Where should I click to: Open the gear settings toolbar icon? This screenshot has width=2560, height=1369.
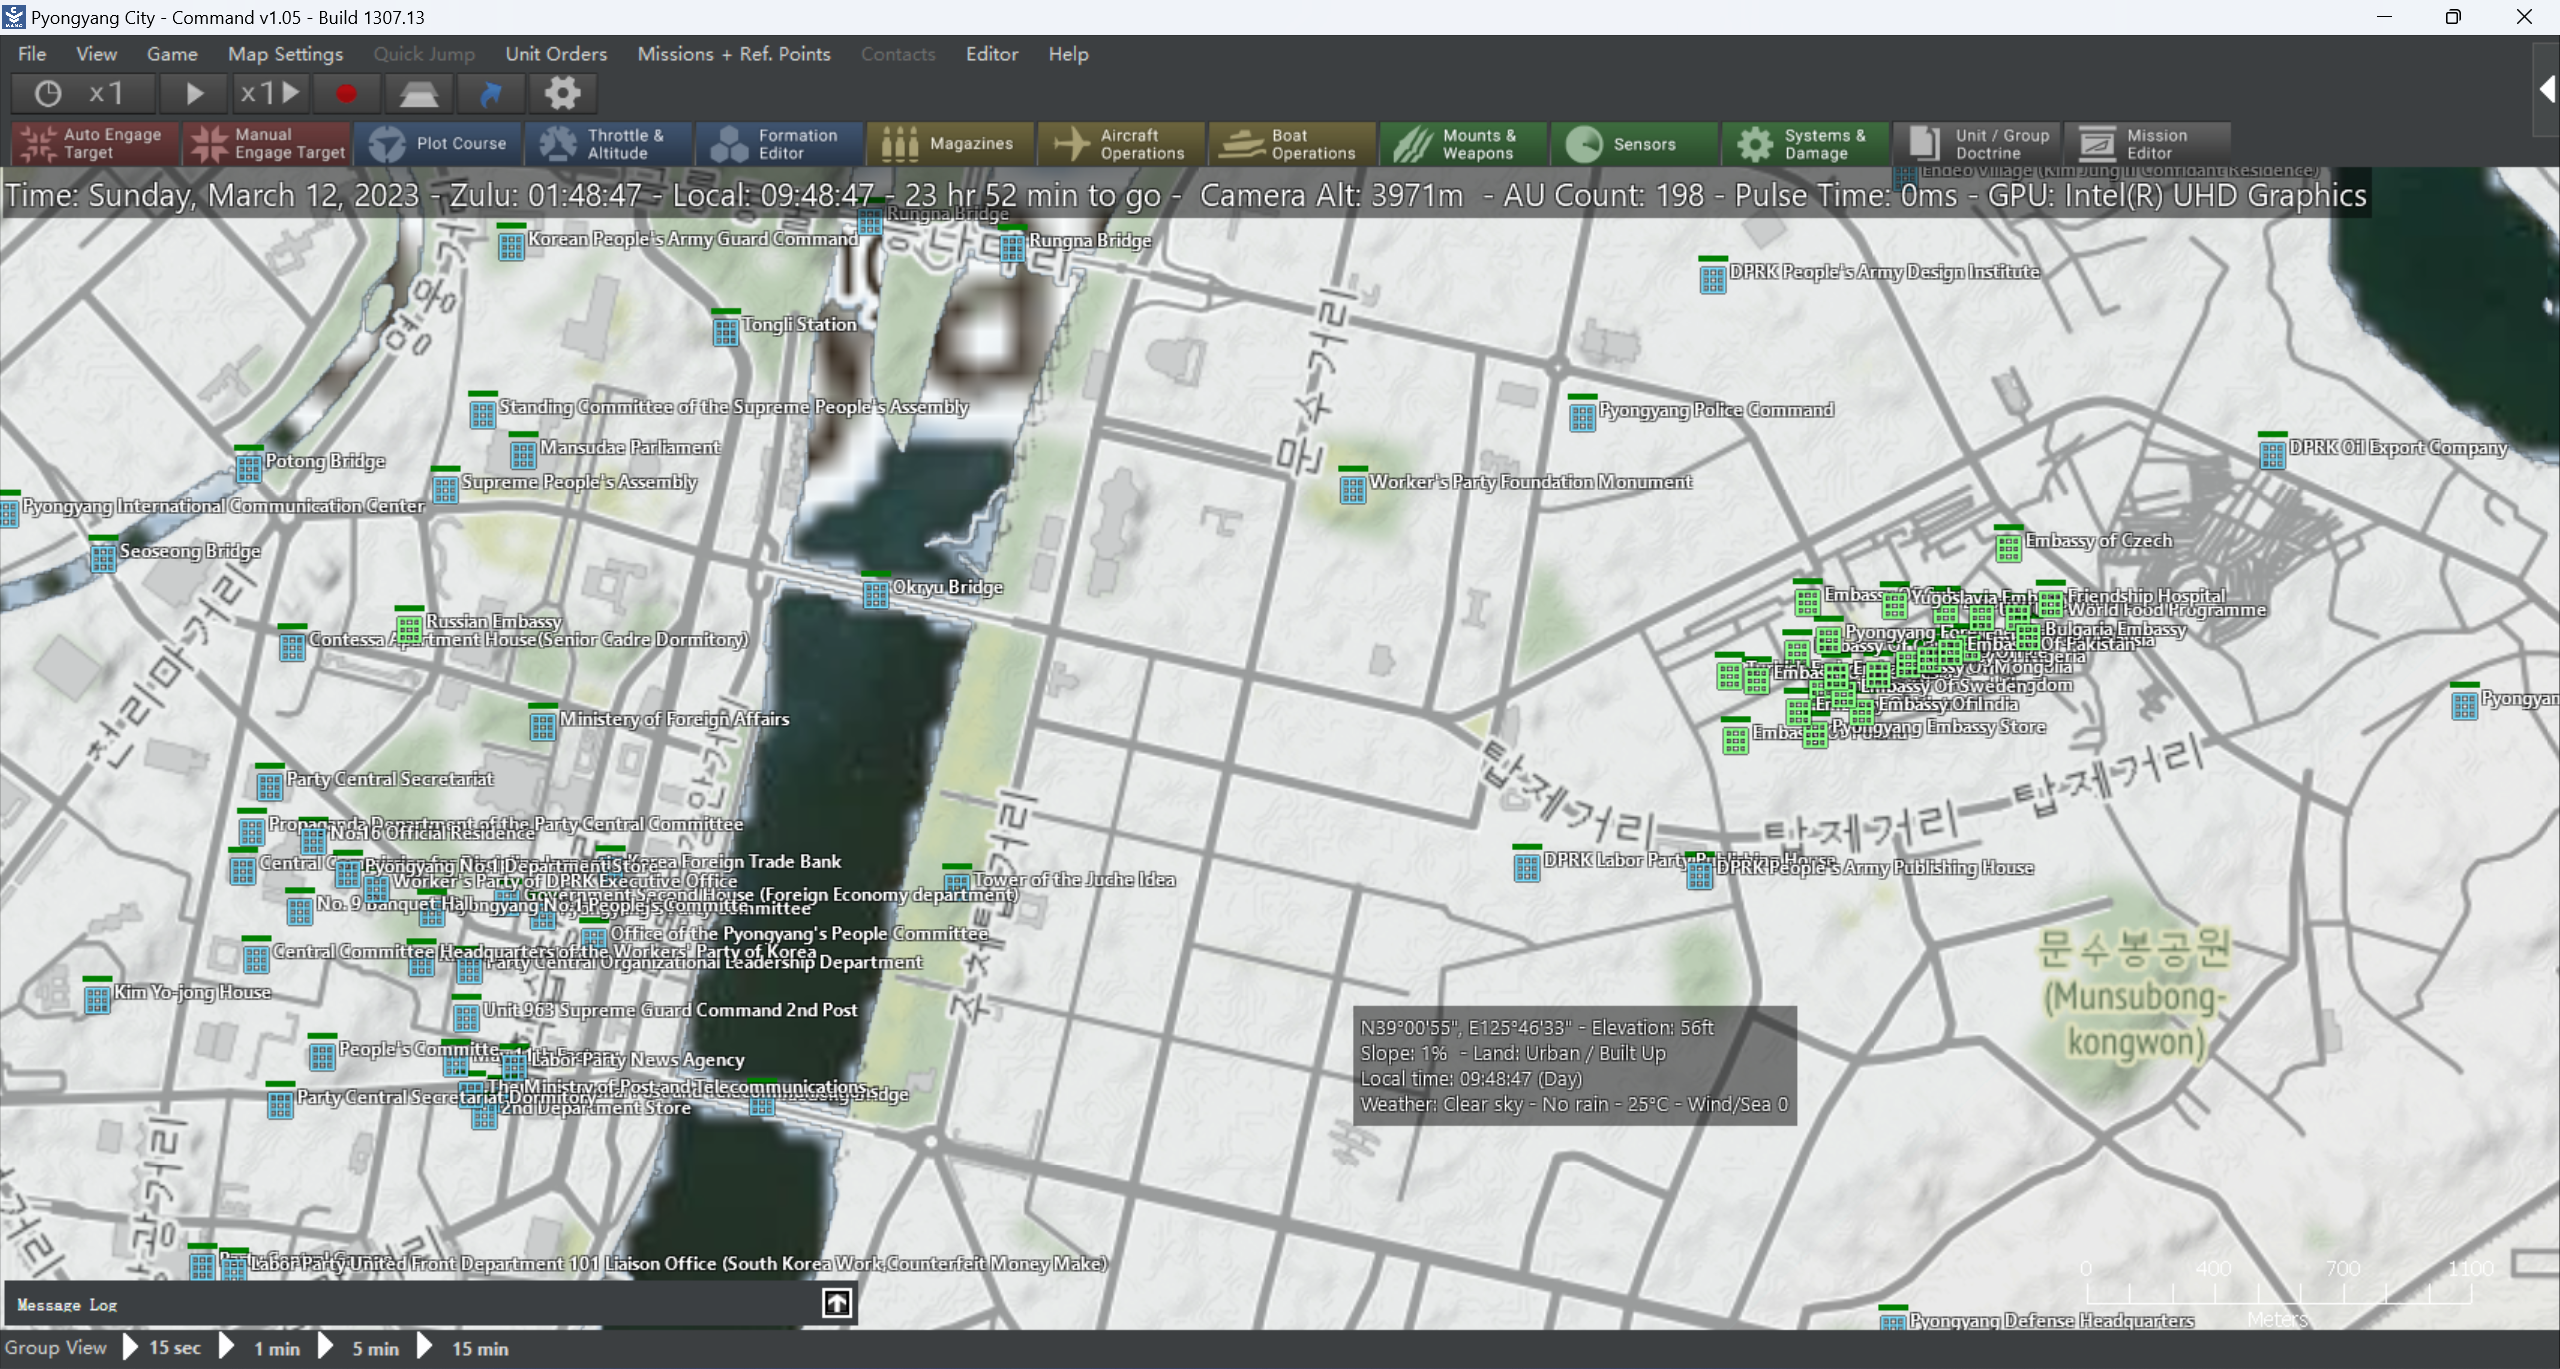(x=563, y=94)
